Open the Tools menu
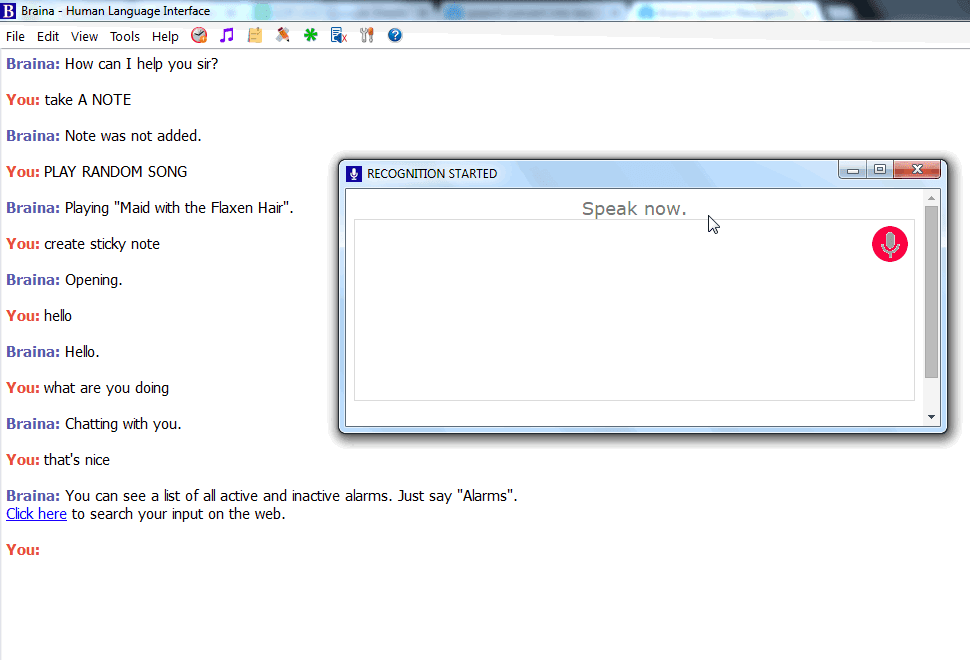This screenshot has width=970, height=660. (x=124, y=36)
